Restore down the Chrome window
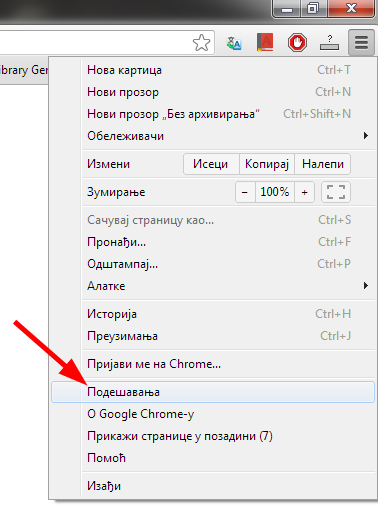The width and height of the screenshot is (378, 528). (x=313, y=9)
